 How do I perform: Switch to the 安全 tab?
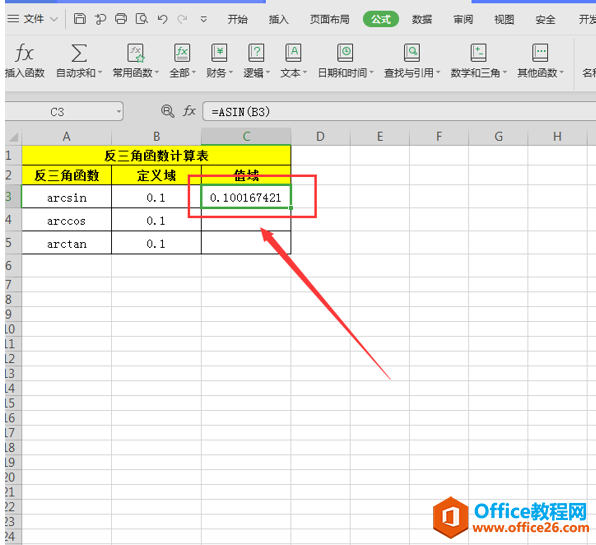545,19
